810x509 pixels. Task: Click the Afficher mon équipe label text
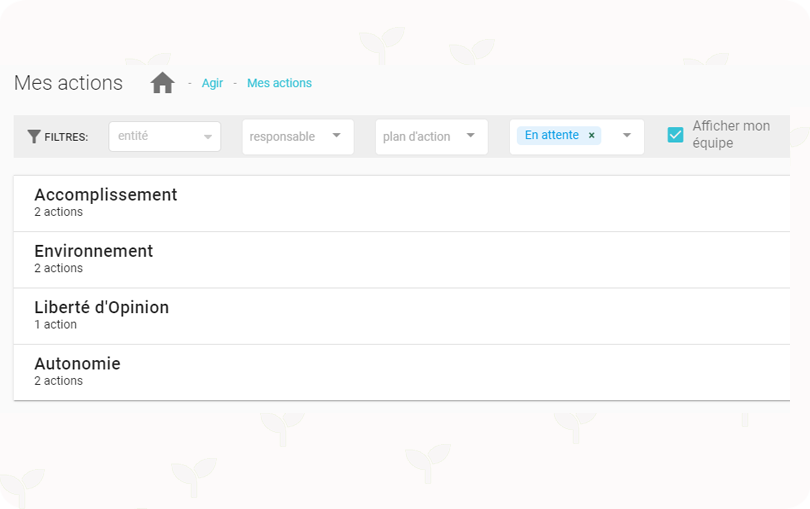coord(731,134)
